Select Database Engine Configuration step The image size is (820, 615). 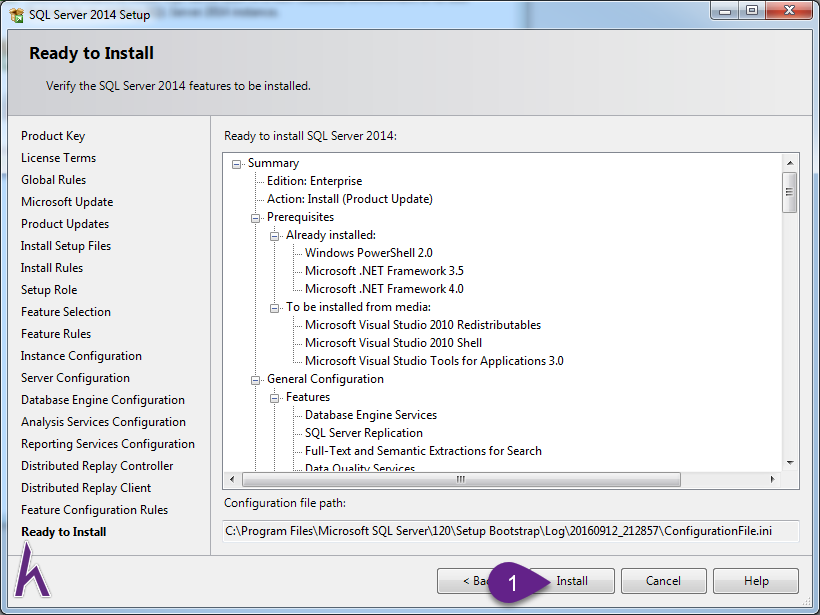click(102, 400)
